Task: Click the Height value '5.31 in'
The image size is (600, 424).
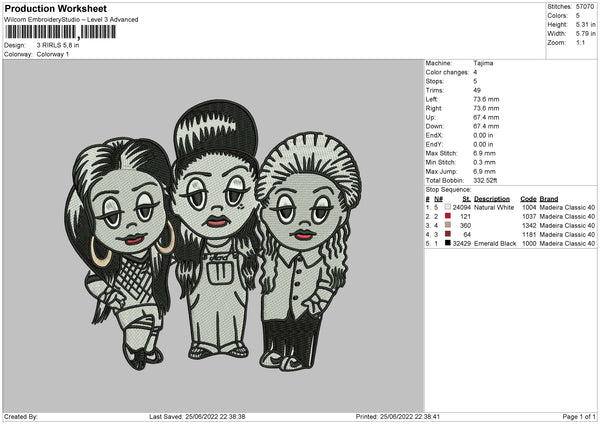Action: [x=585, y=24]
